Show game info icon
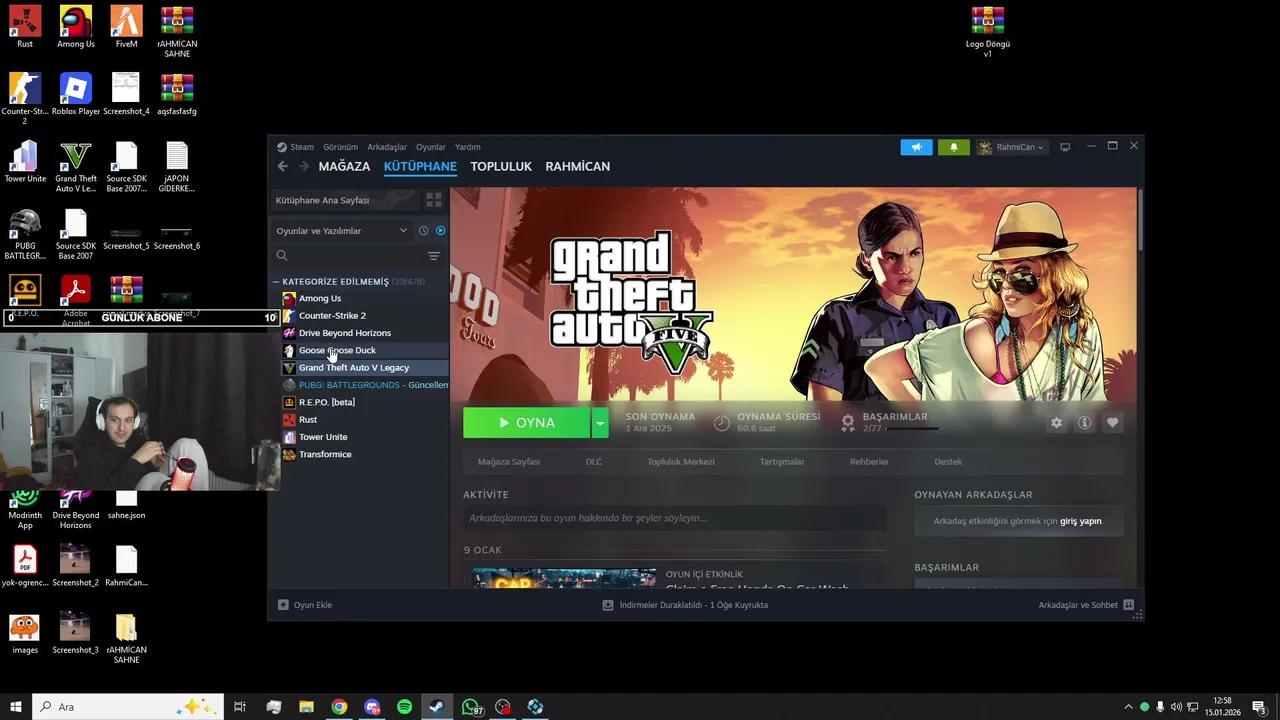 pos(1084,423)
